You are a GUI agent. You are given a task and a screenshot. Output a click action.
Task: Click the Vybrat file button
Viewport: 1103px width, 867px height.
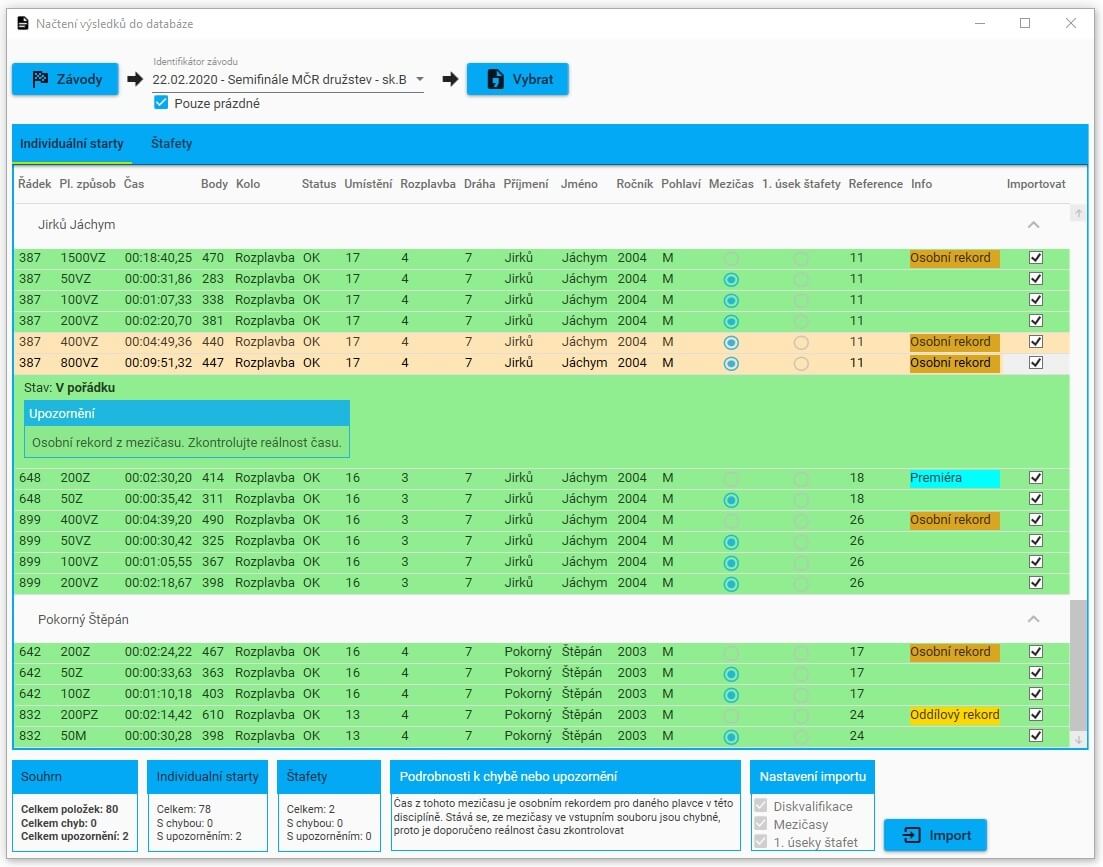click(x=517, y=79)
